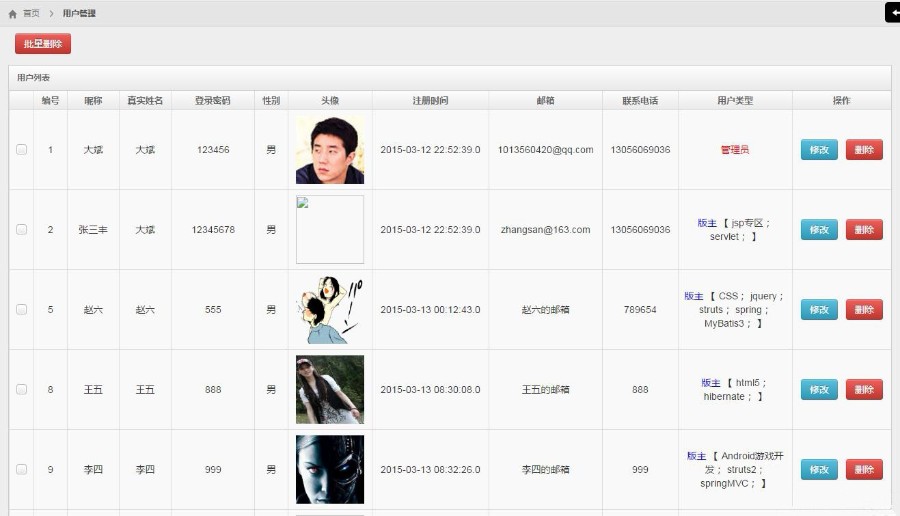Screen dimensions: 900x516
Task: Click the 操作 column header
Action: pos(841,100)
